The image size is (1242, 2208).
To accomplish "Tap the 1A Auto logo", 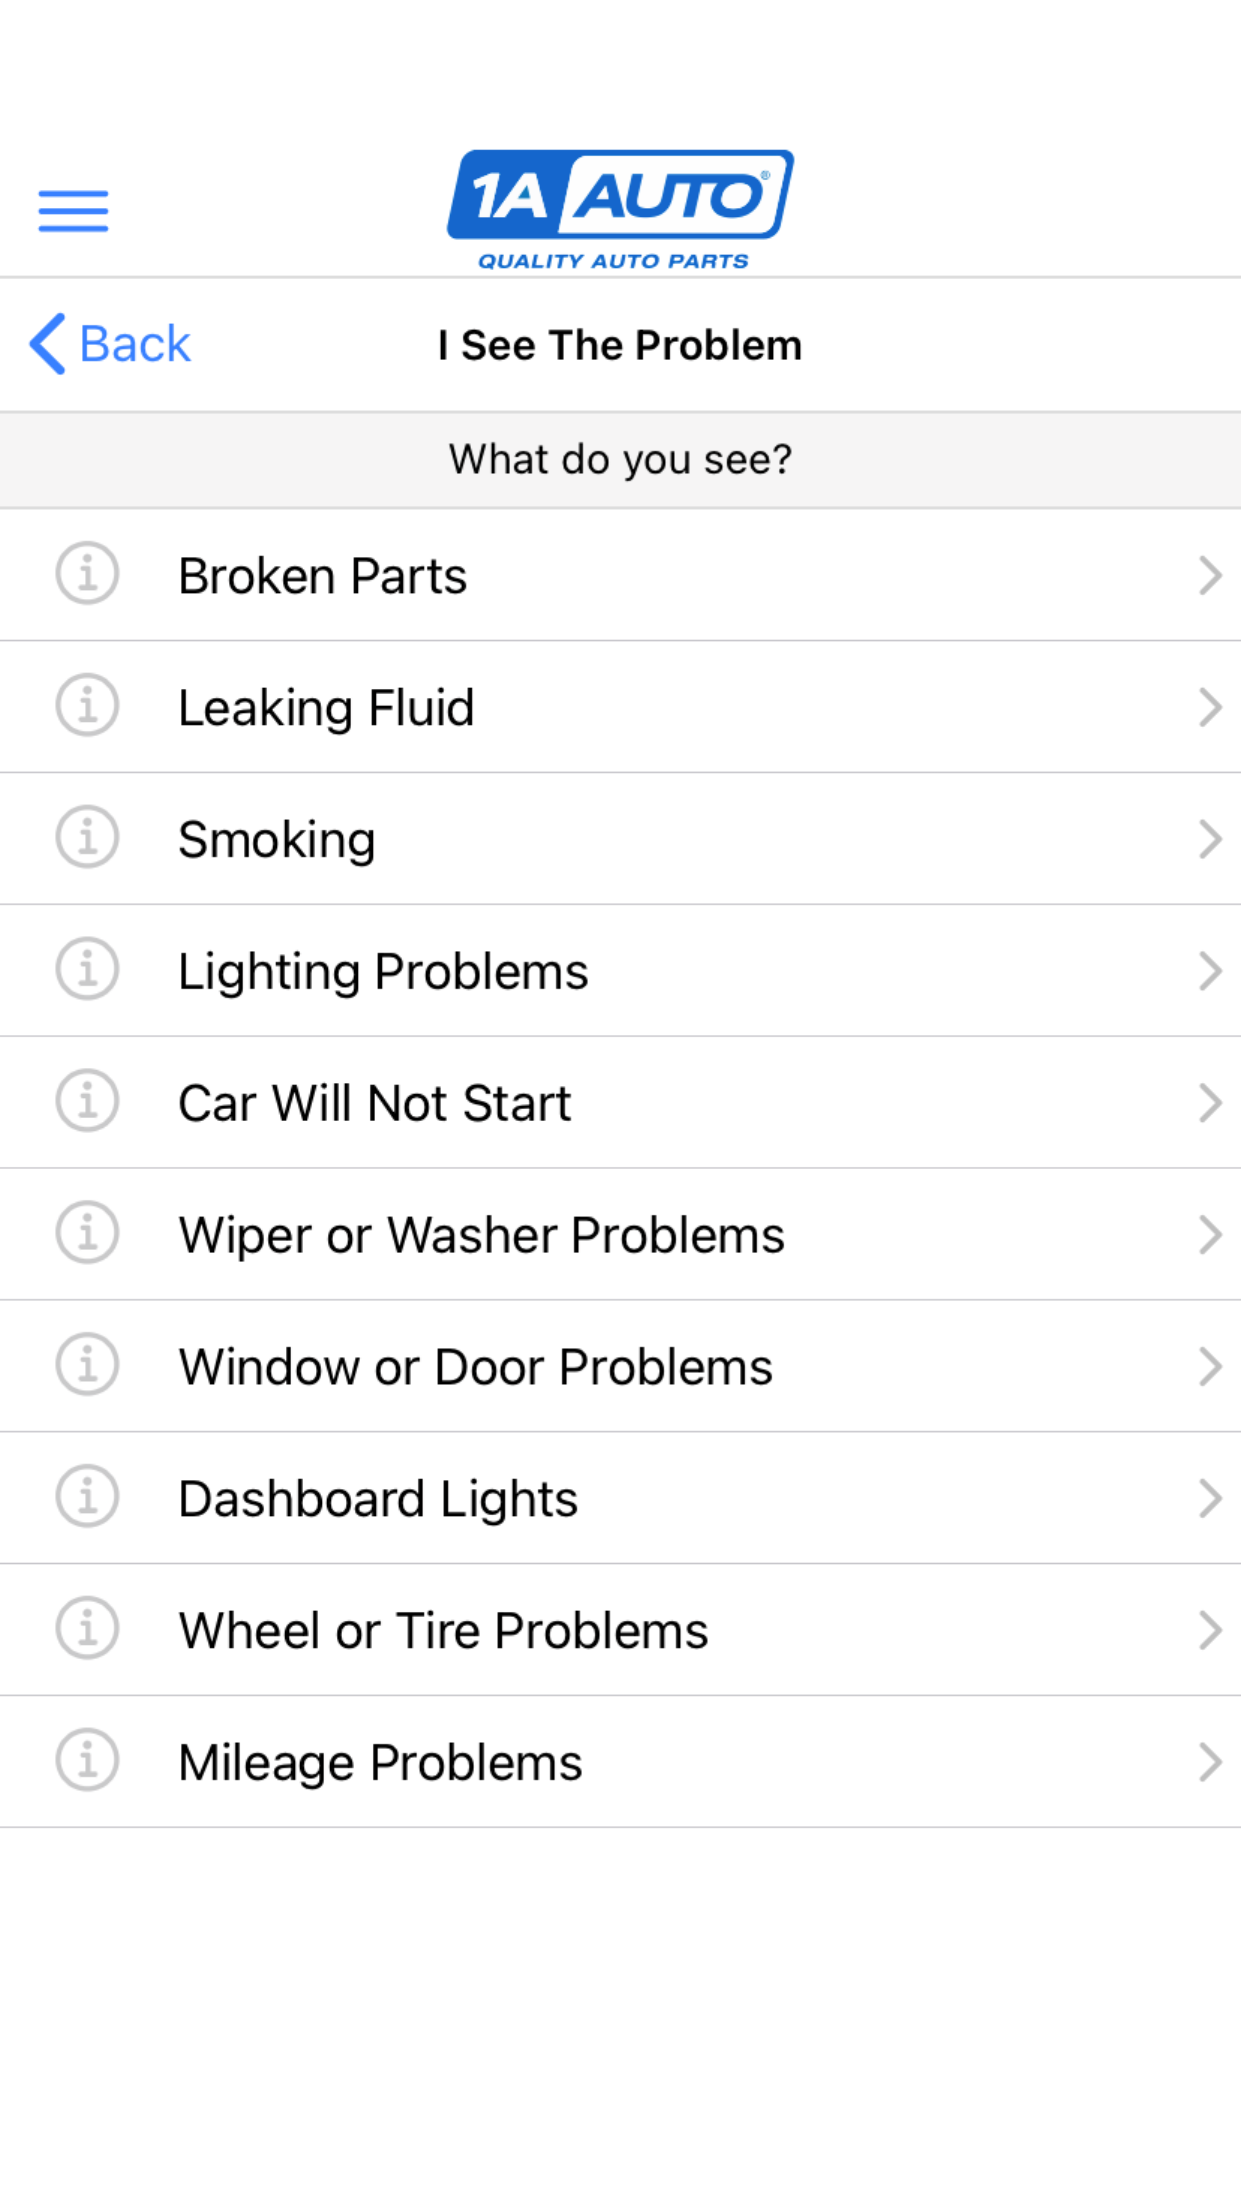I will tap(620, 208).
